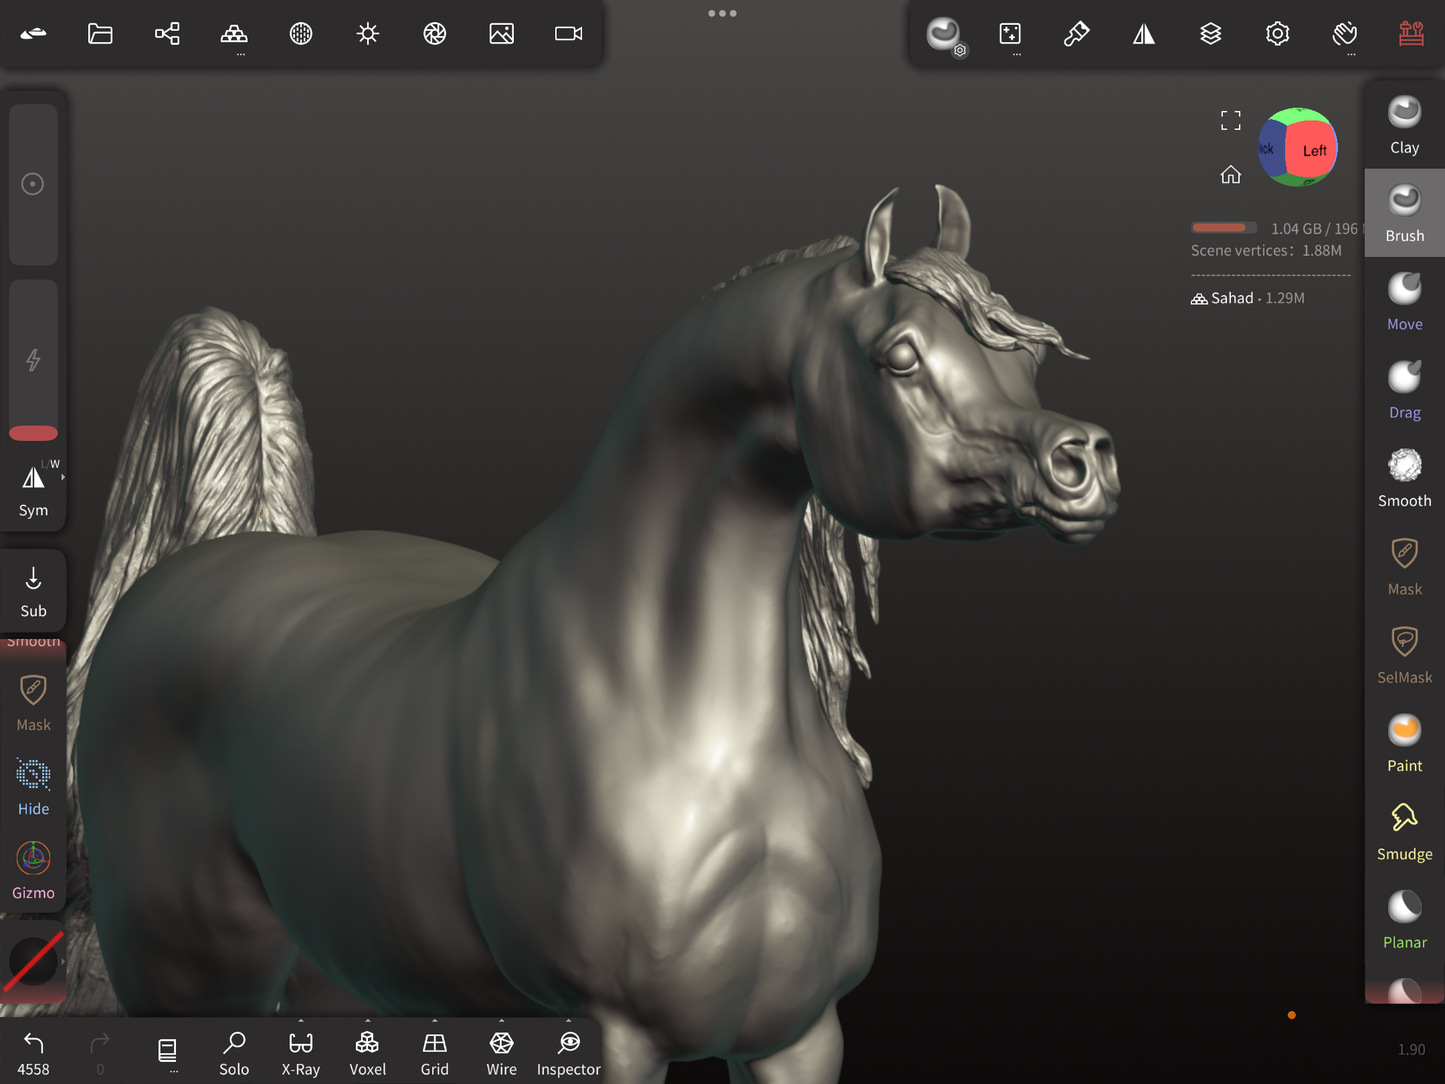
Task: Toggle Wire wireframe display
Action: coord(501,1052)
